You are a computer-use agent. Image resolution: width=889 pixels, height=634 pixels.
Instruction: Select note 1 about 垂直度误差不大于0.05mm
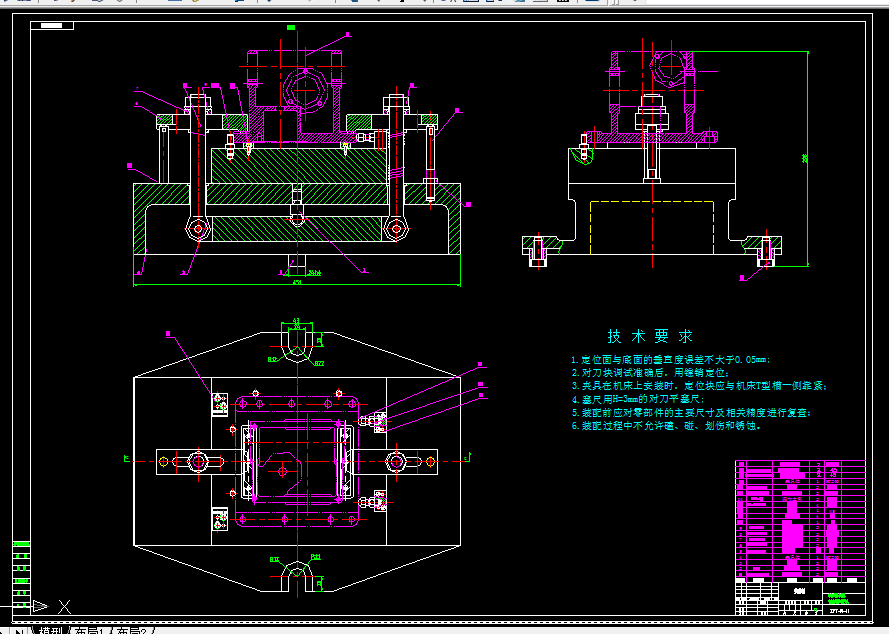[x=670, y=360]
